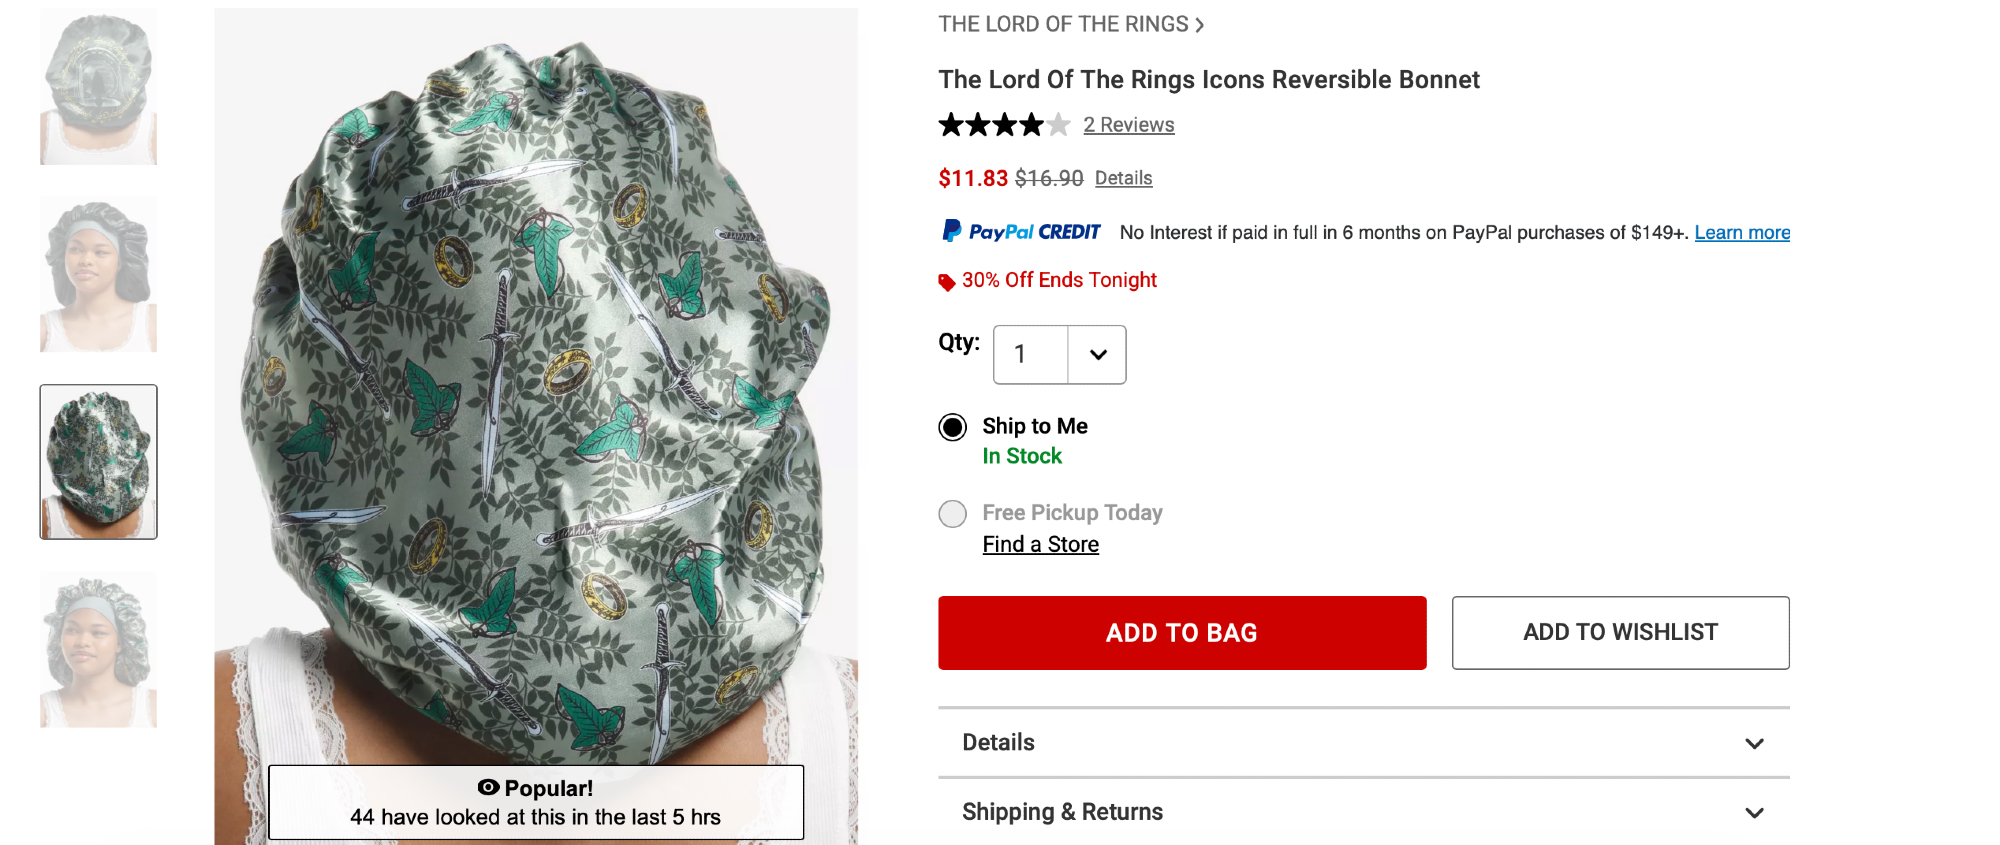Open The Lord of the Rings breadcrumb category
Viewport: 2000px width, 845px height.
1063,25
